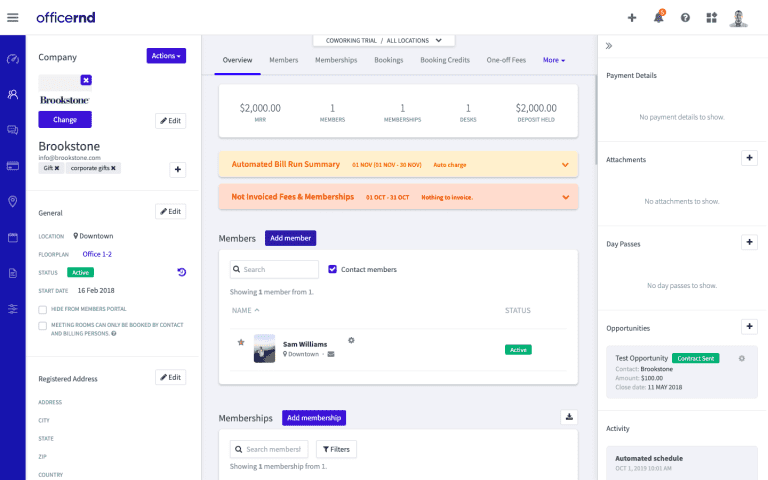
Task: Open the dashboard speedometer sidebar icon
Action: pyautogui.click(x=13, y=59)
